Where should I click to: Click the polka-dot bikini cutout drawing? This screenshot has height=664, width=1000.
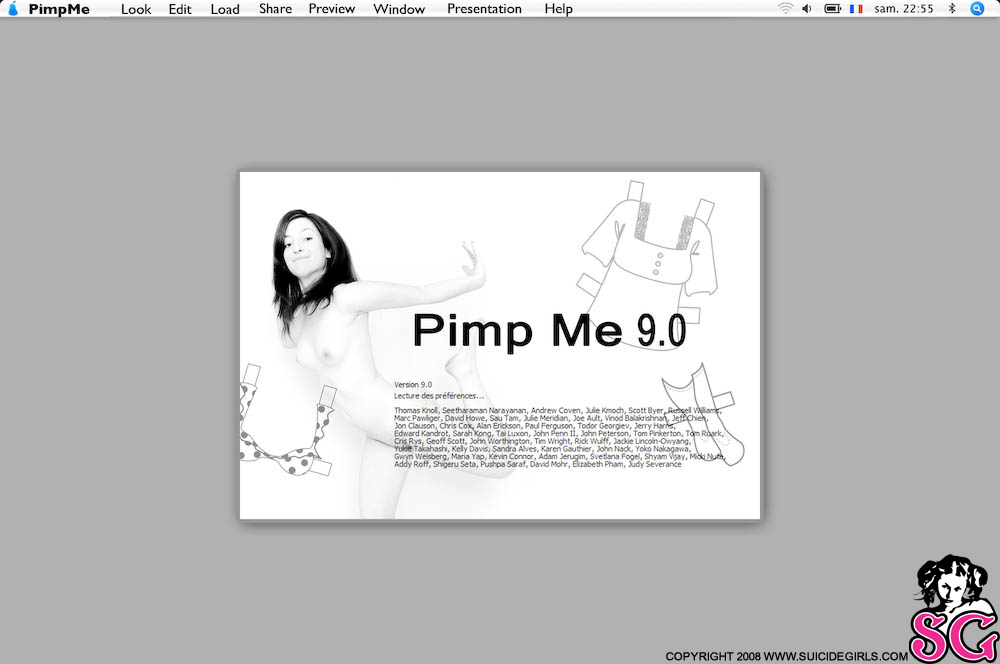click(x=287, y=421)
